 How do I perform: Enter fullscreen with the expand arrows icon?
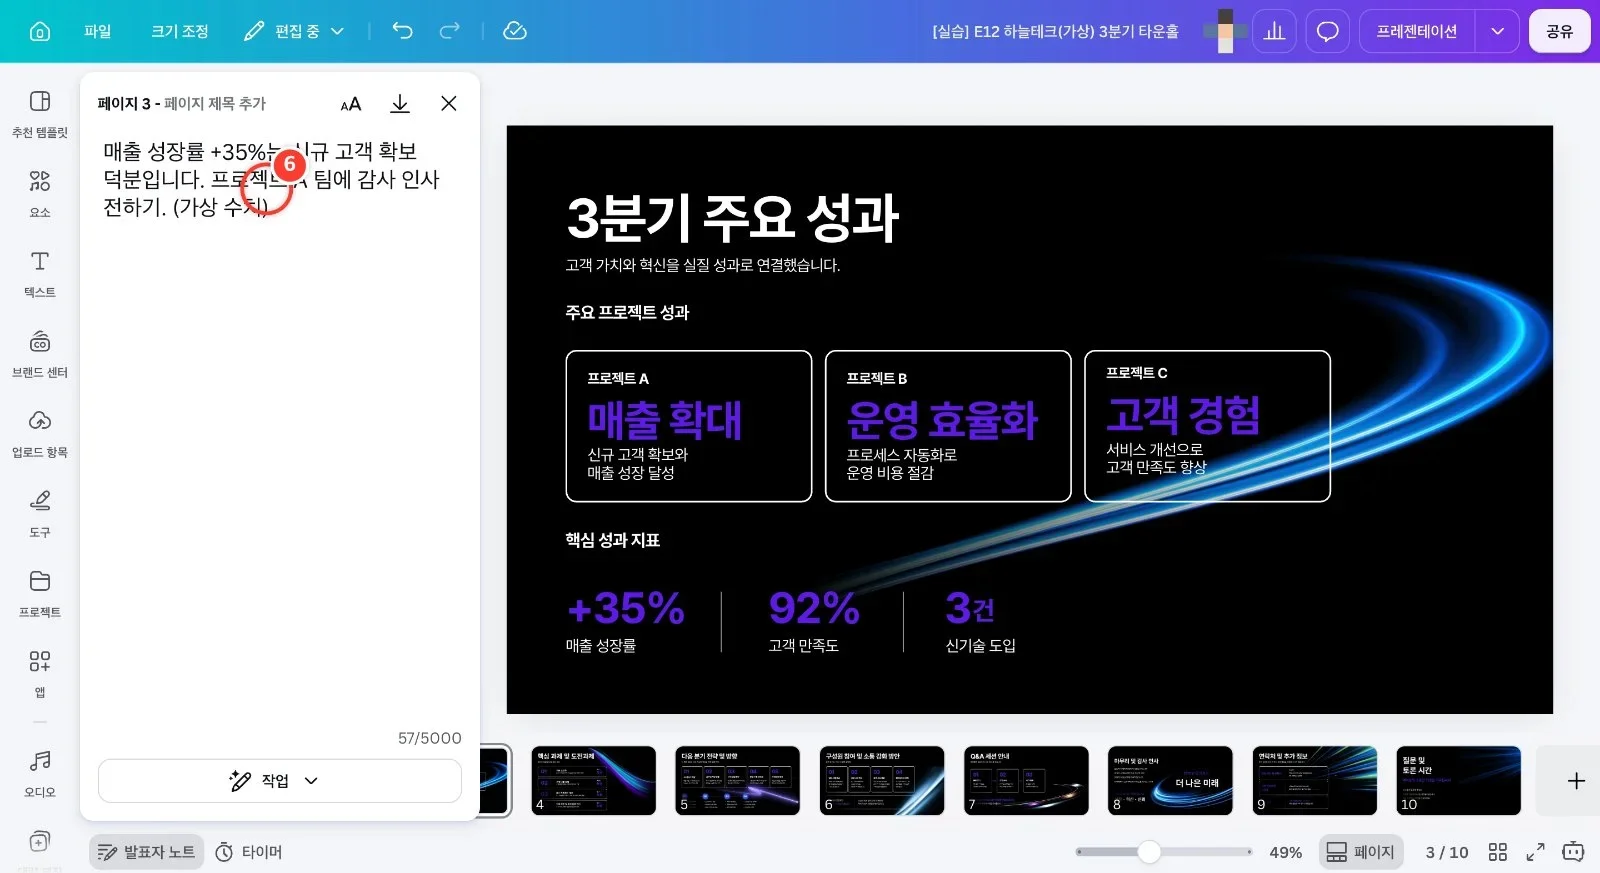pyautogui.click(x=1535, y=852)
